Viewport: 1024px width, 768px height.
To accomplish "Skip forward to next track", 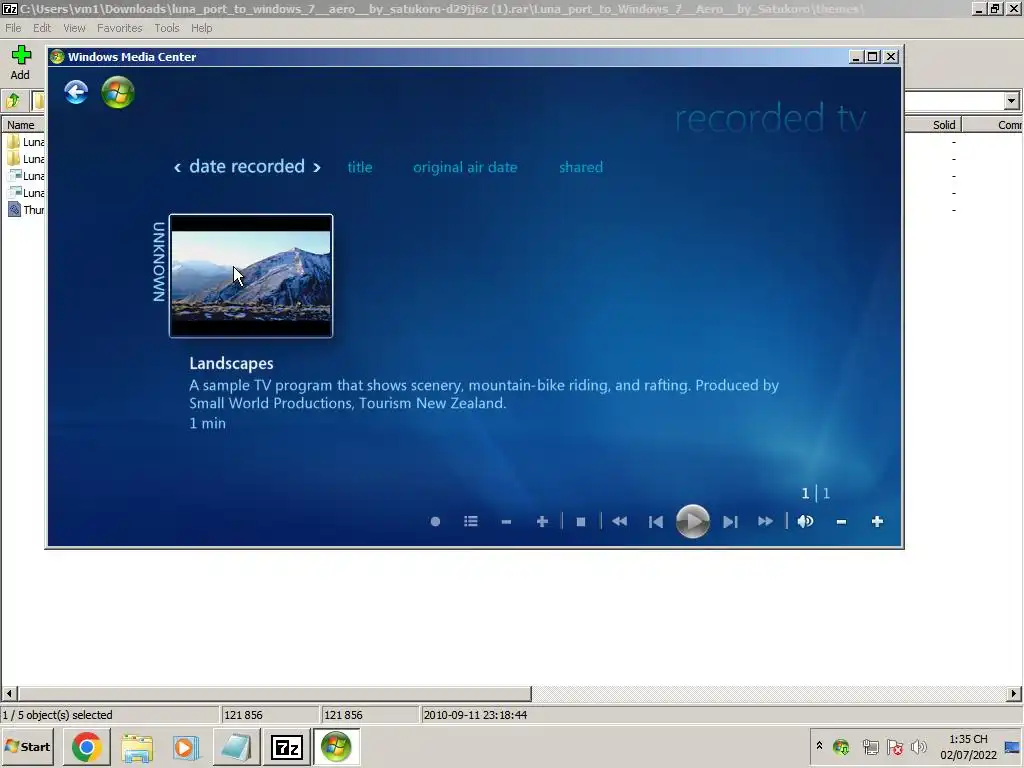I will click(730, 522).
